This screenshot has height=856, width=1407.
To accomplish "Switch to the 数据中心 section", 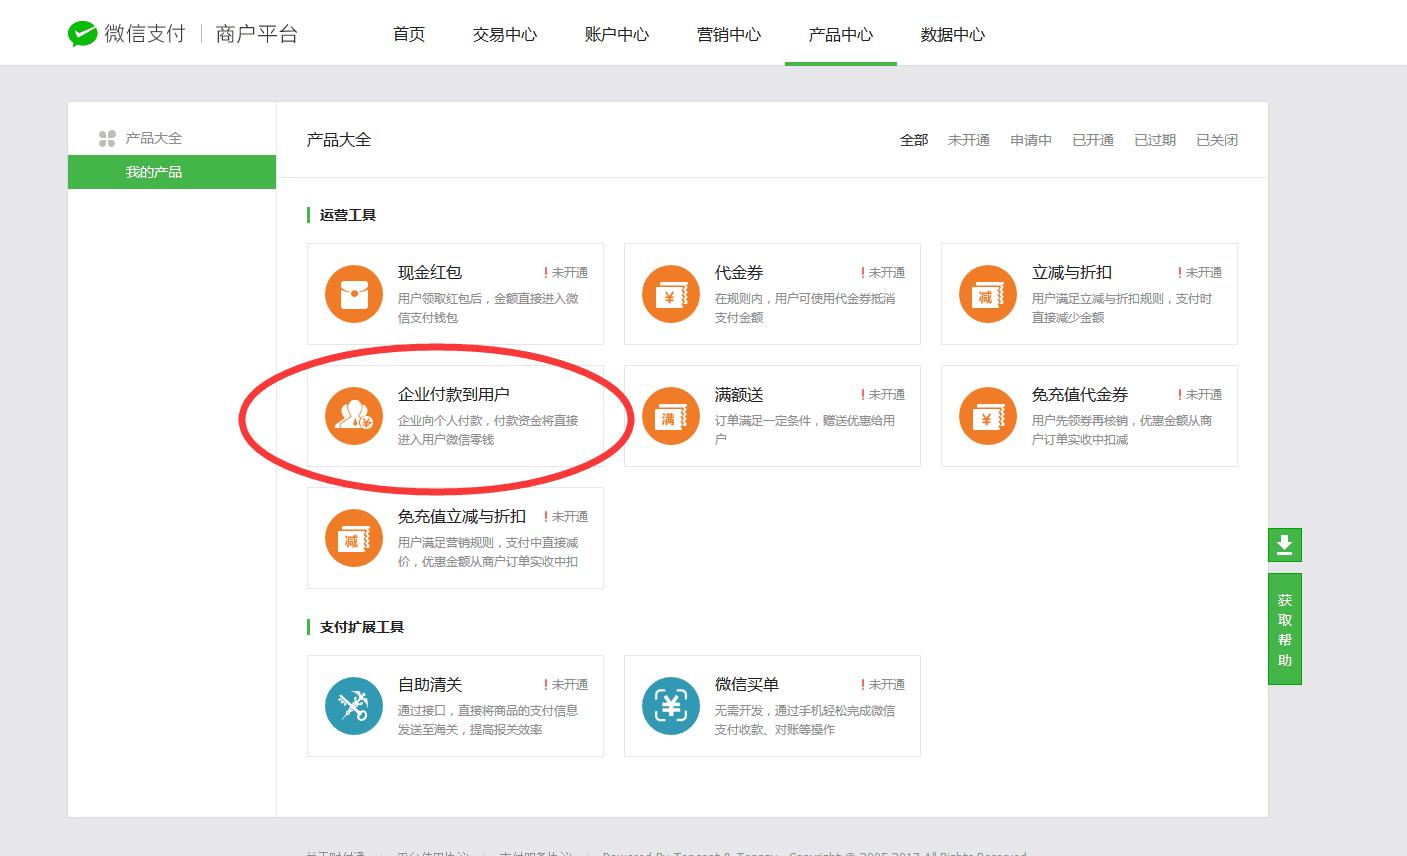I will (x=951, y=33).
